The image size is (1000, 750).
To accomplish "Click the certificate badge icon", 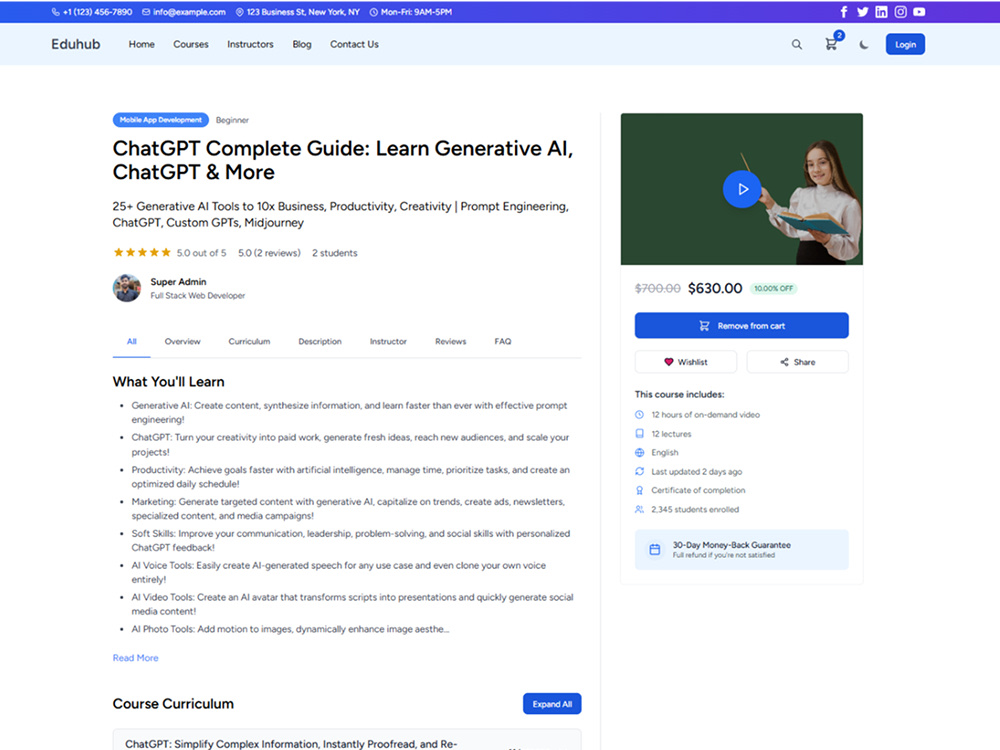I will (x=640, y=490).
